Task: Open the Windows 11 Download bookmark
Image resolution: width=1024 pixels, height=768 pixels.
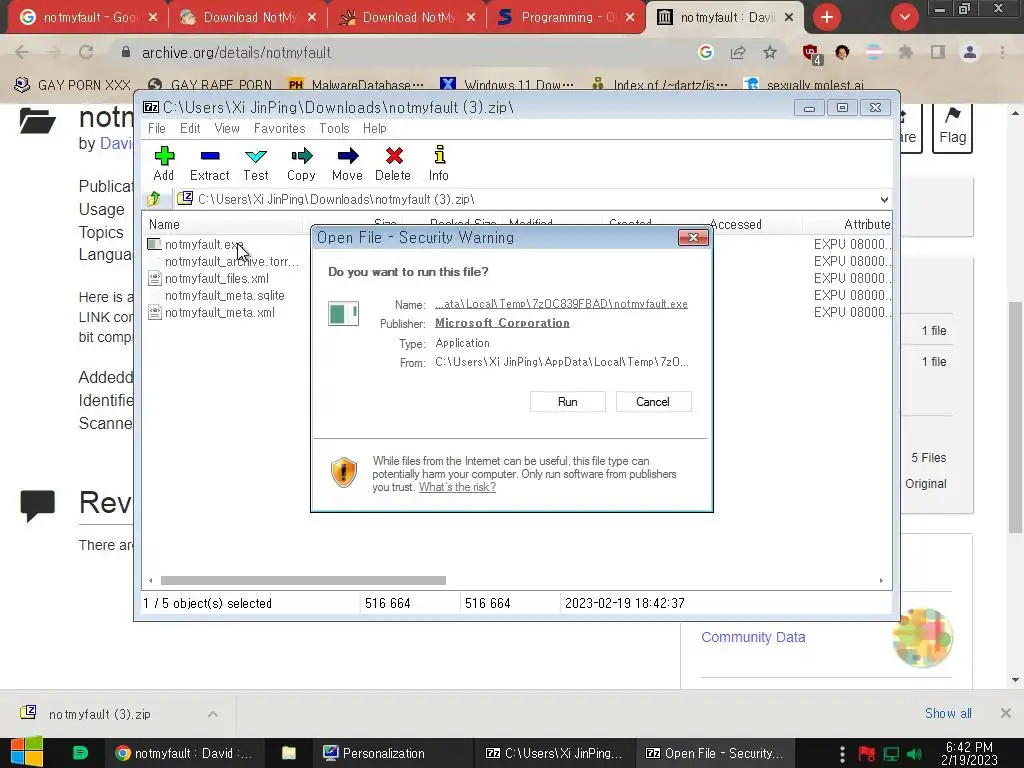Action: [507, 85]
